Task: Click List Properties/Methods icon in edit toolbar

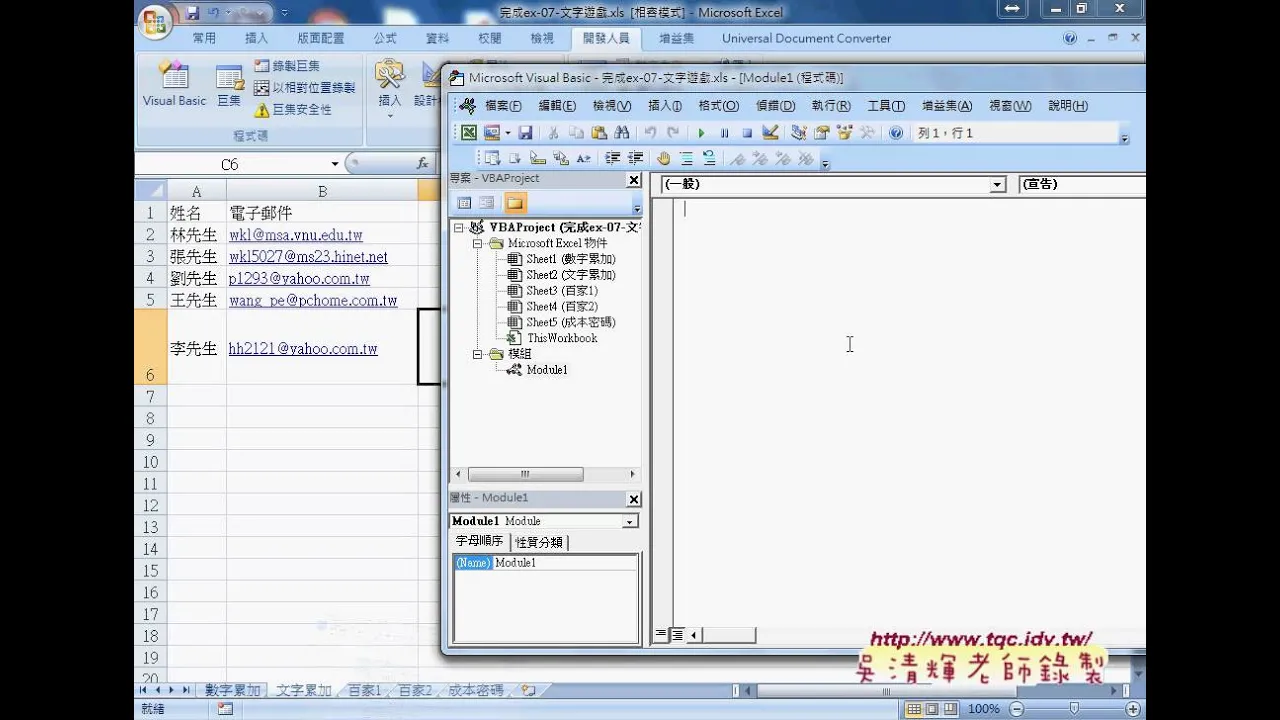Action: coord(492,158)
